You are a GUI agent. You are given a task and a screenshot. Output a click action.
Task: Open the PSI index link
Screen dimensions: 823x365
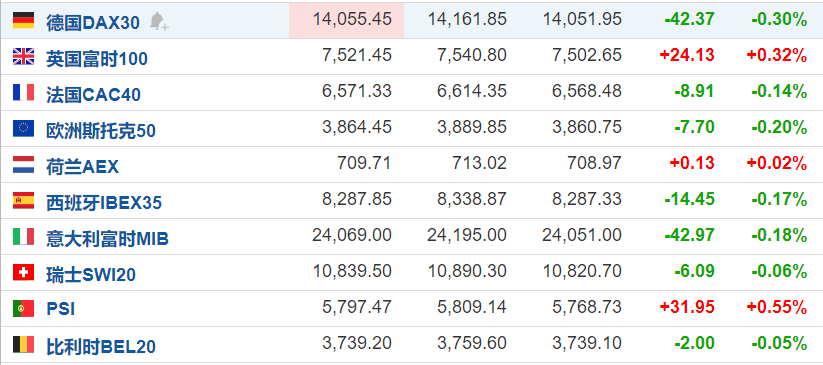(x=61, y=309)
